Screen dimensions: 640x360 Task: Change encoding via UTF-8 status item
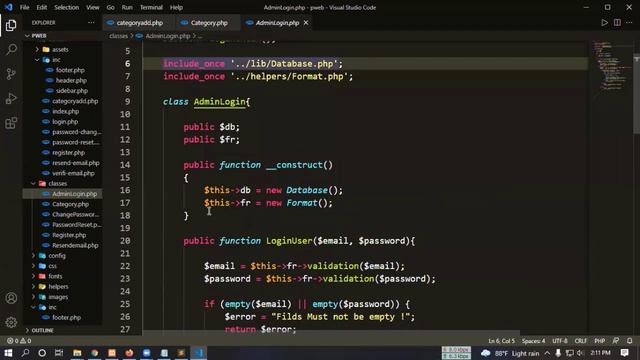point(560,341)
